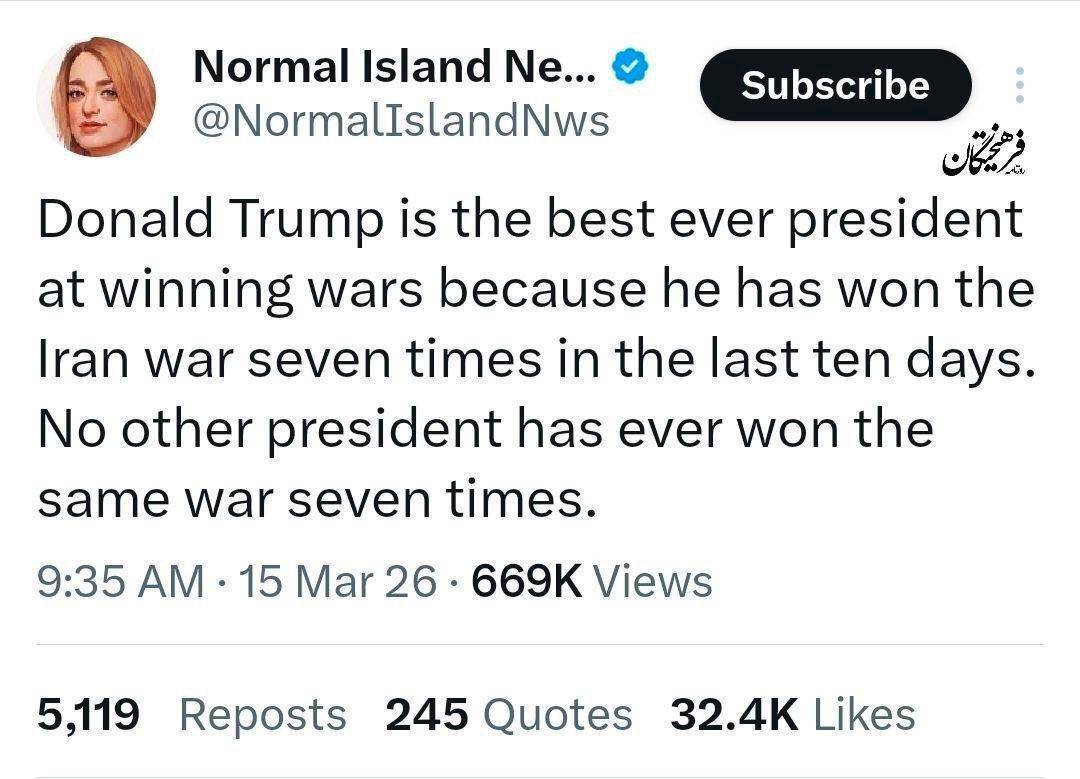This screenshot has height=779, width=1080.
Task: Click the 9:35 AM timestamp
Action: click(x=121, y=581)
